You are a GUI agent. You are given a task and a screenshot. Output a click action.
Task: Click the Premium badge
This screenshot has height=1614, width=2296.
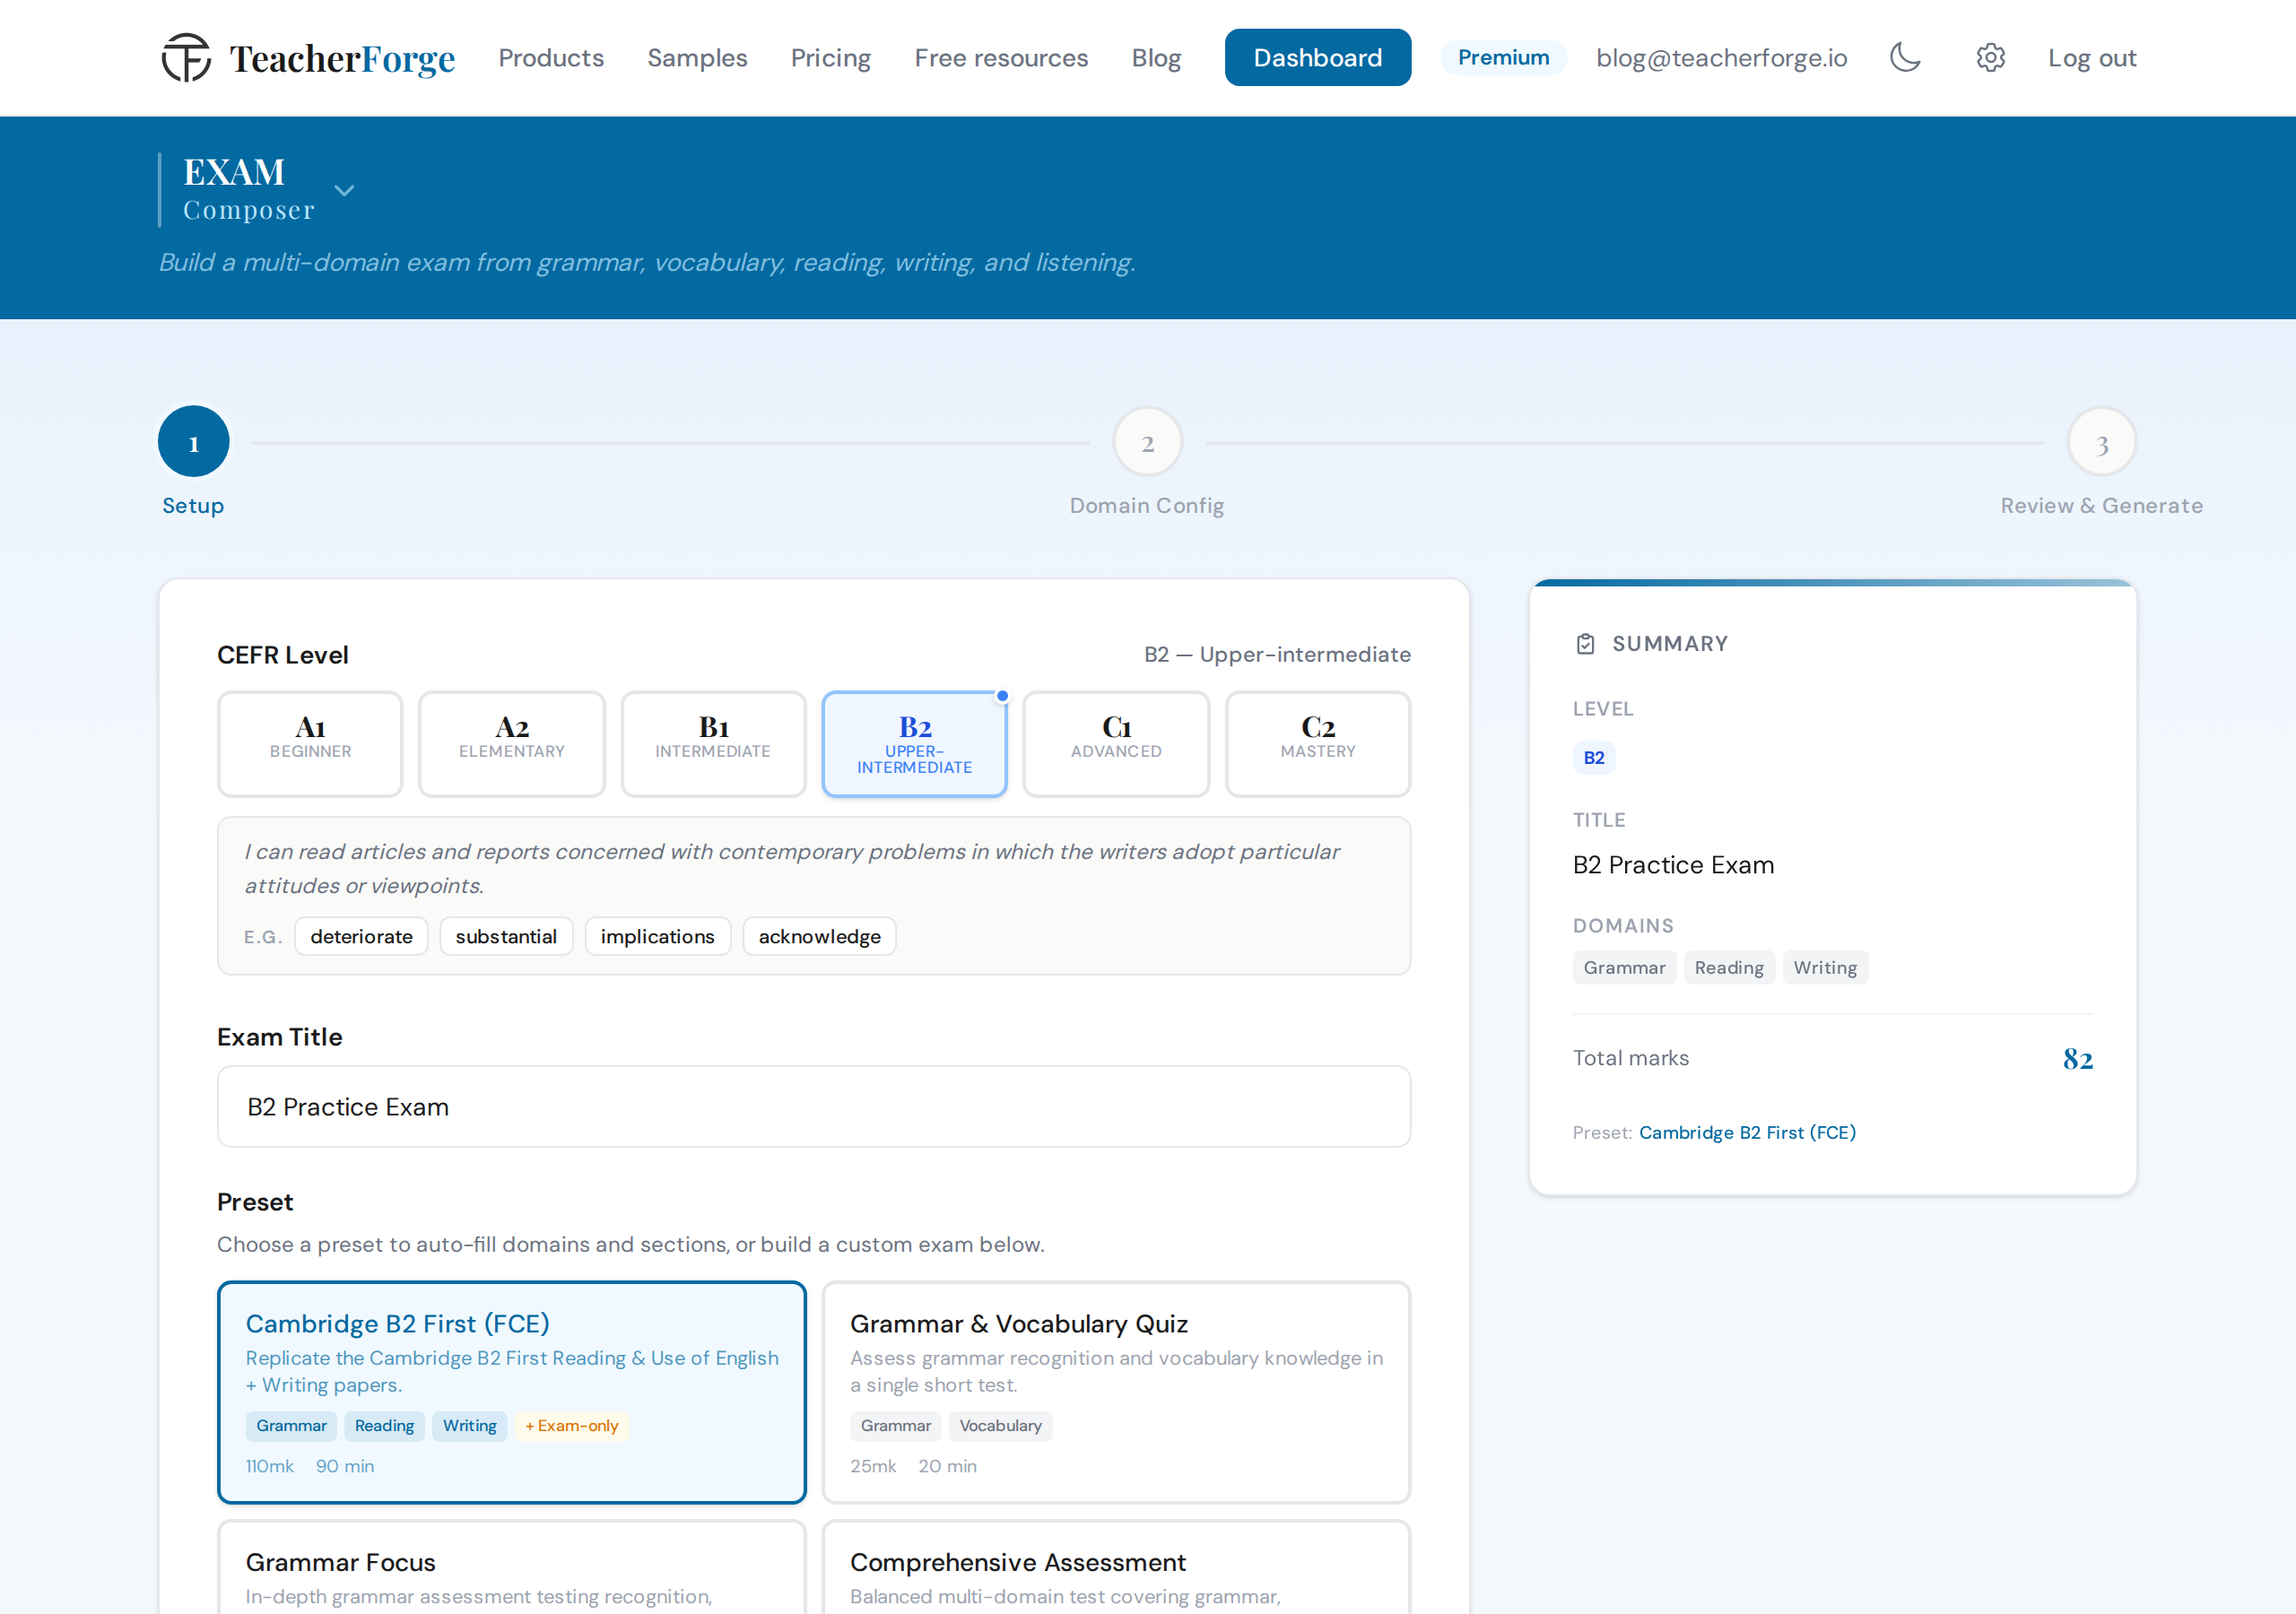[x=1503, y=58]
